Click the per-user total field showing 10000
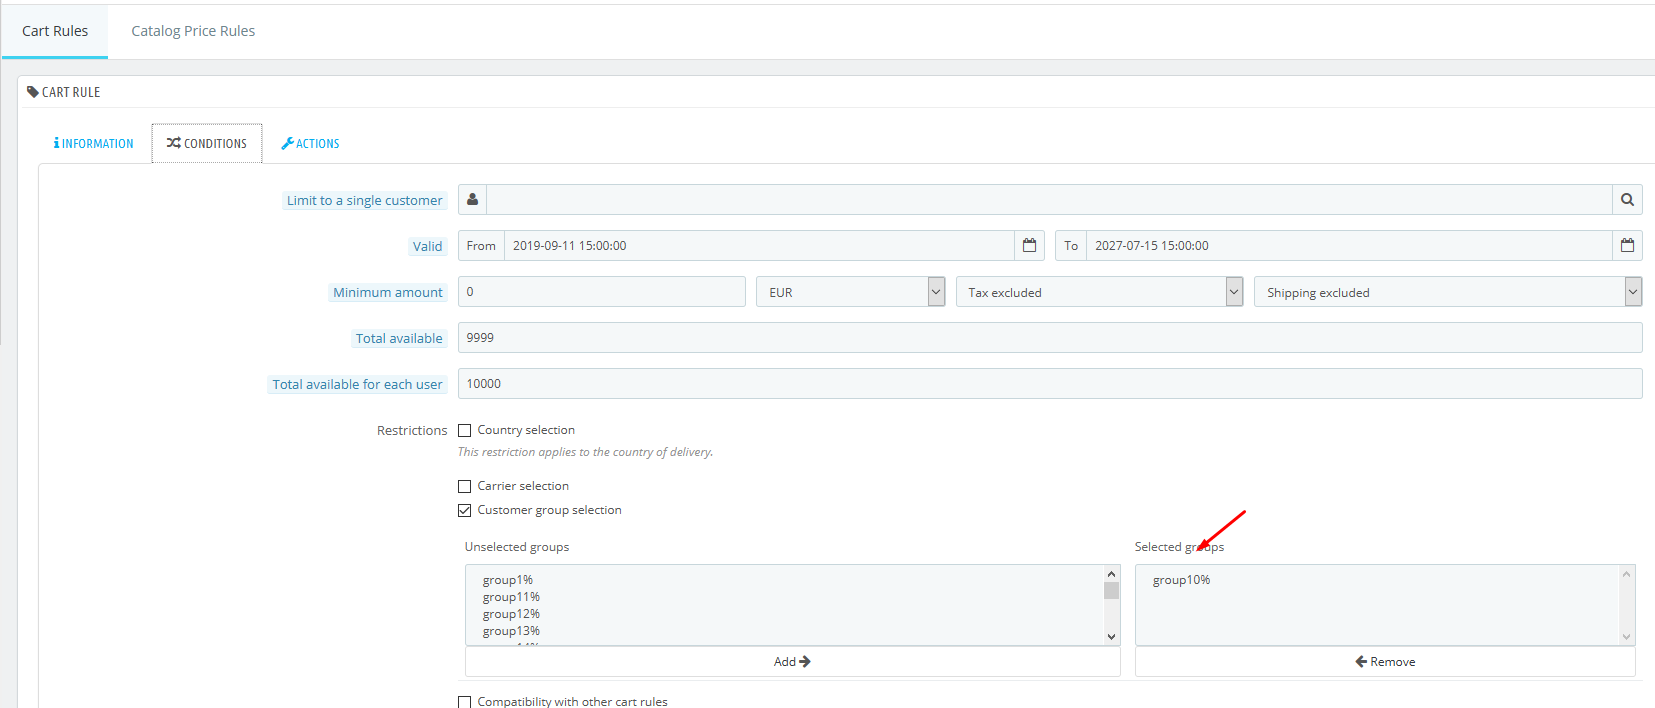 pyautogui.click(x=1050, y=384)
